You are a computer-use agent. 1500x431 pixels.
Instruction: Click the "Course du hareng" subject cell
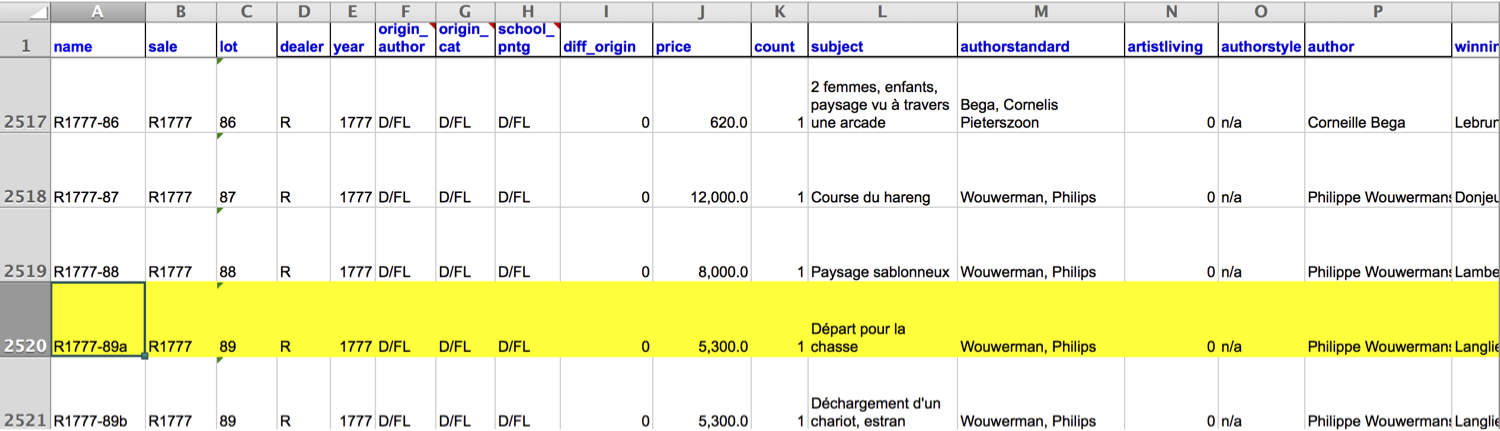click(881, 197)
